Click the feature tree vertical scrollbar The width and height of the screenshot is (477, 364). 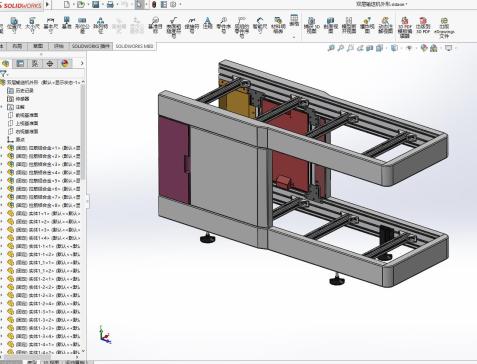(83, 132)
